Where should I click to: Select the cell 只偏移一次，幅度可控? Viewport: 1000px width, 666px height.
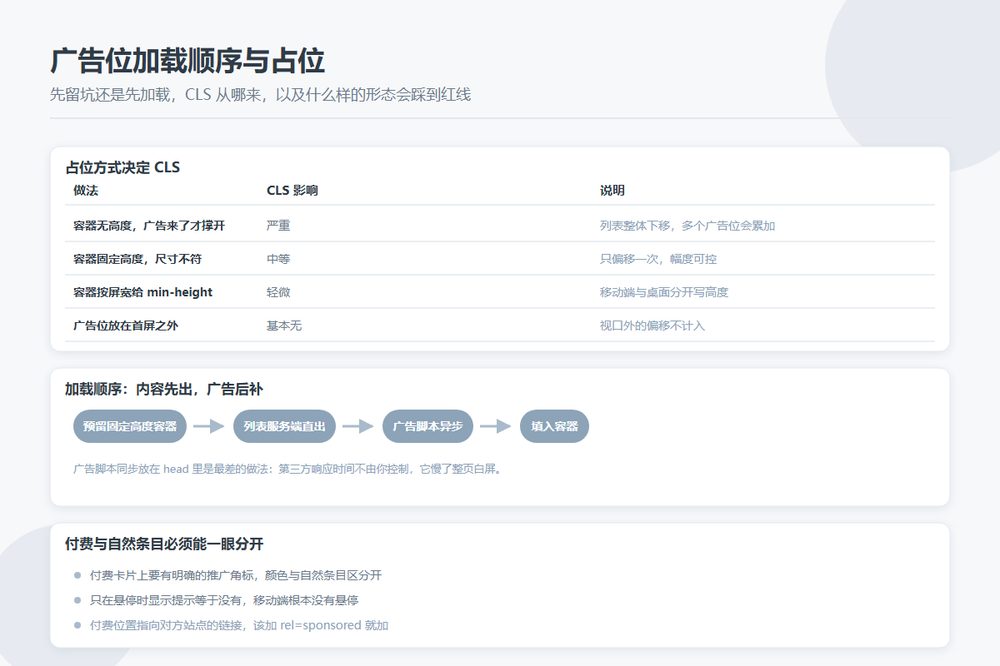[x=658, y=259]
